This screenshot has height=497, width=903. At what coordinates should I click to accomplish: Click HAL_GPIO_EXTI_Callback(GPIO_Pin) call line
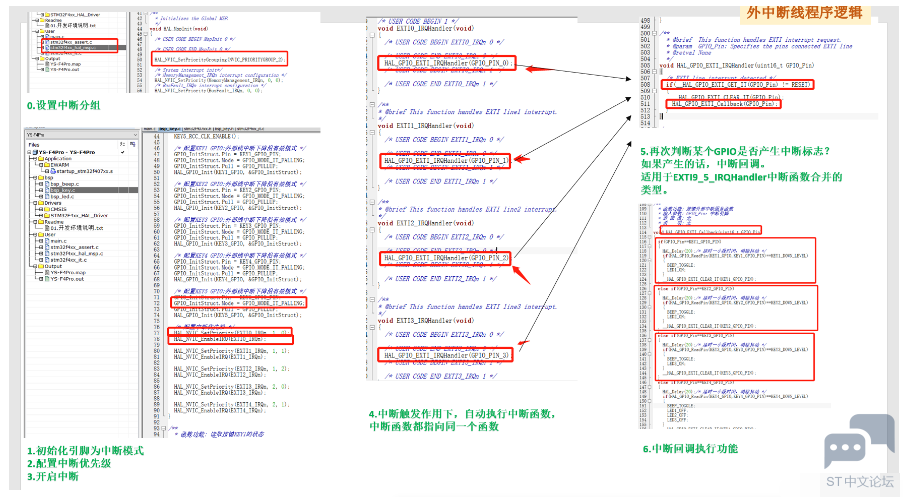click(x=724, y=104)
